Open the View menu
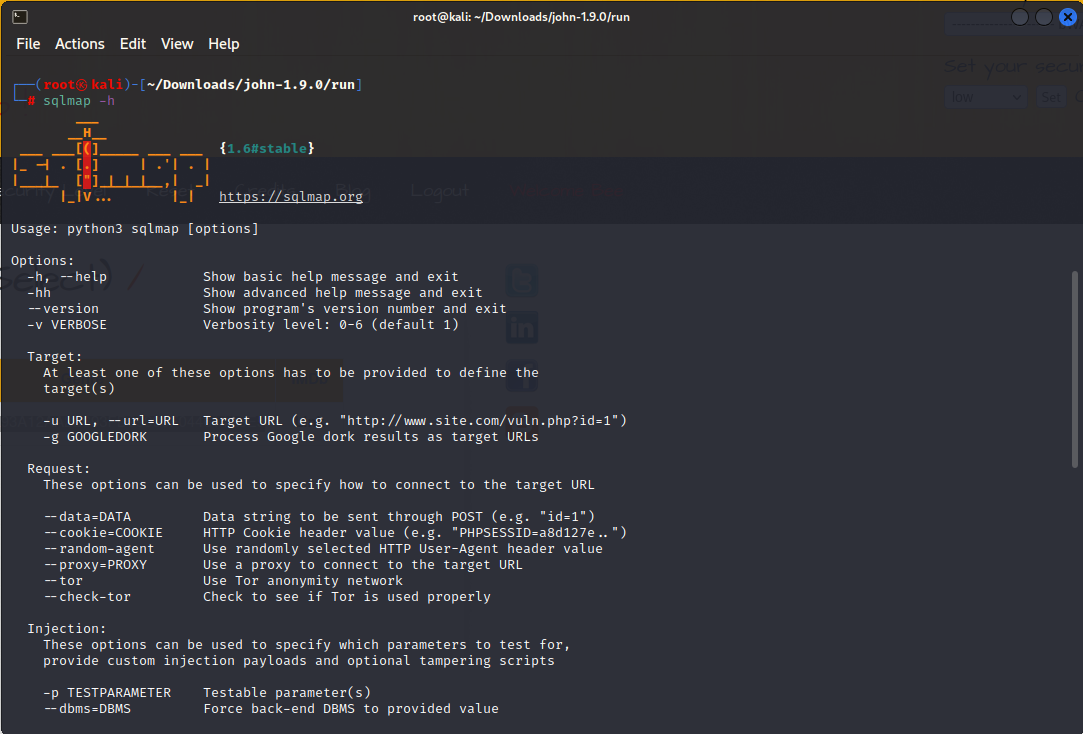1083x734 pixels. pos(177,44)
